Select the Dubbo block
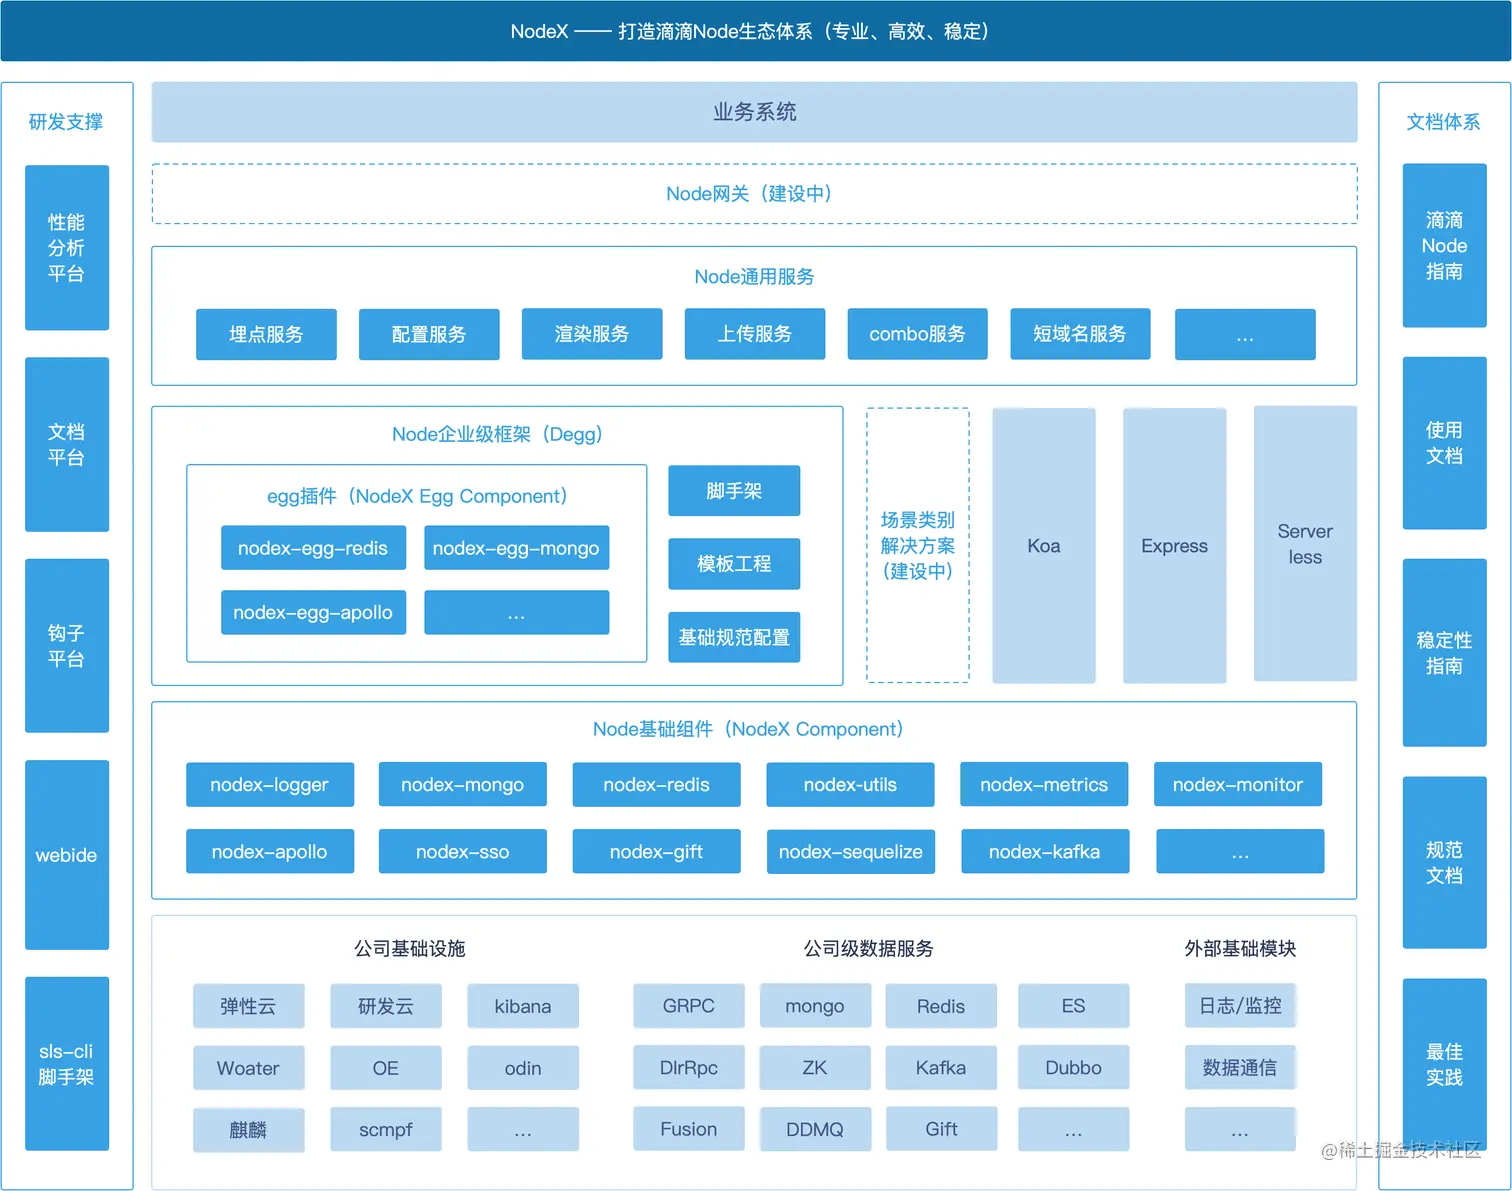 tap(1074, 1068)
